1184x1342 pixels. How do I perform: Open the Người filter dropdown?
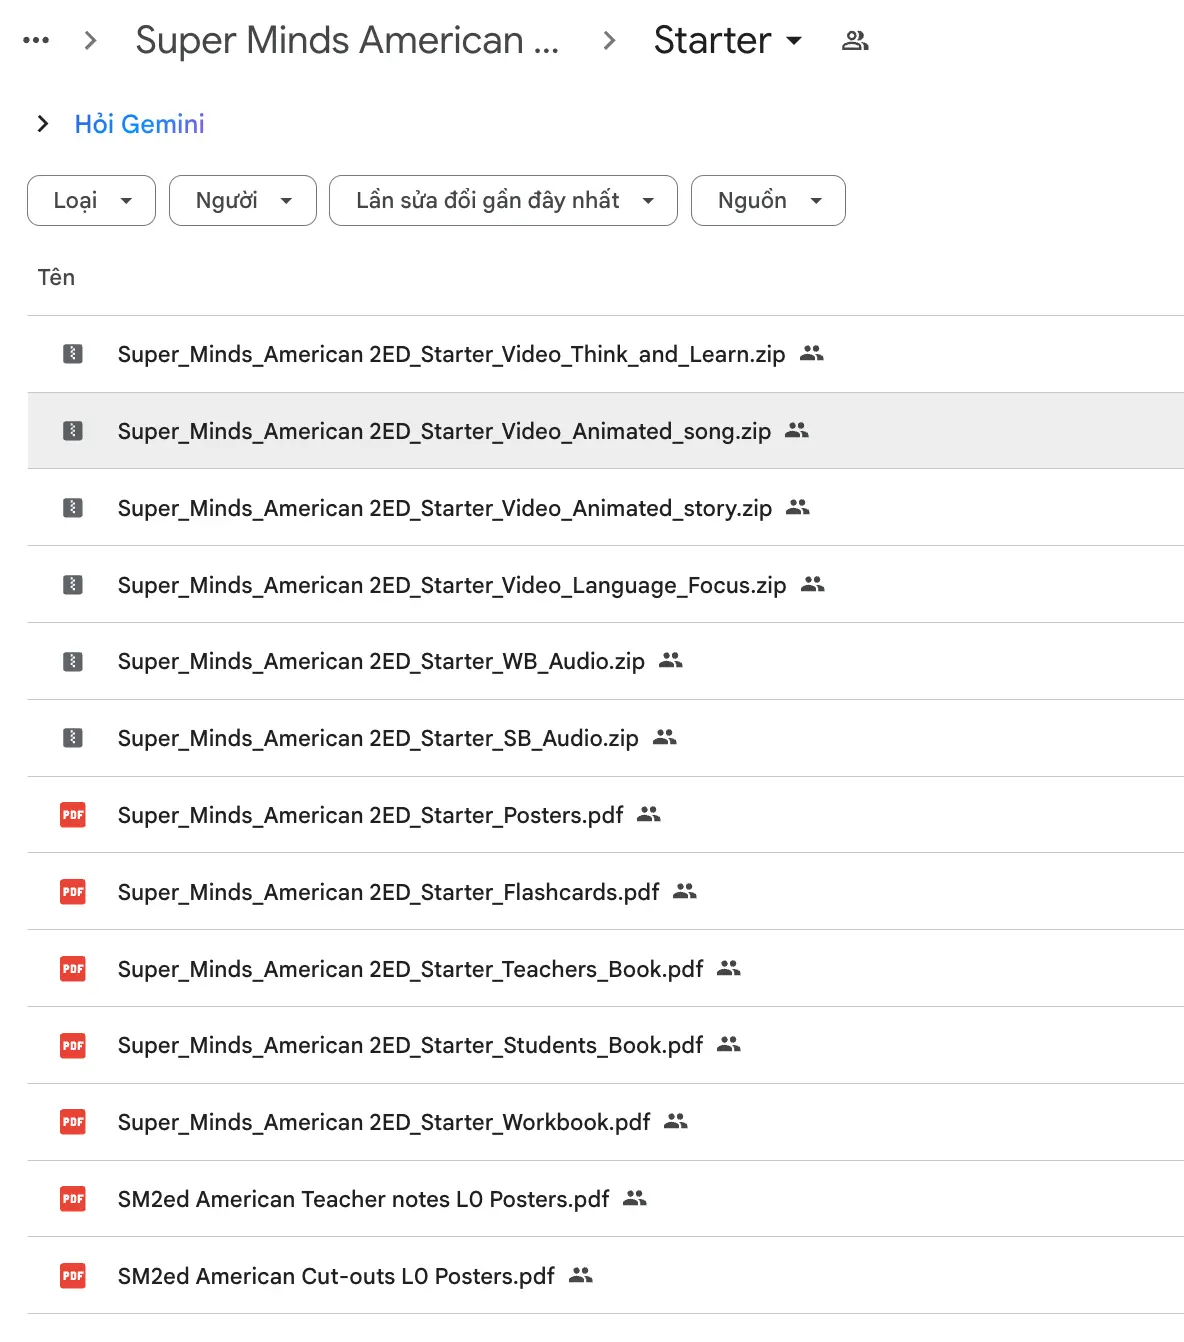243,201
